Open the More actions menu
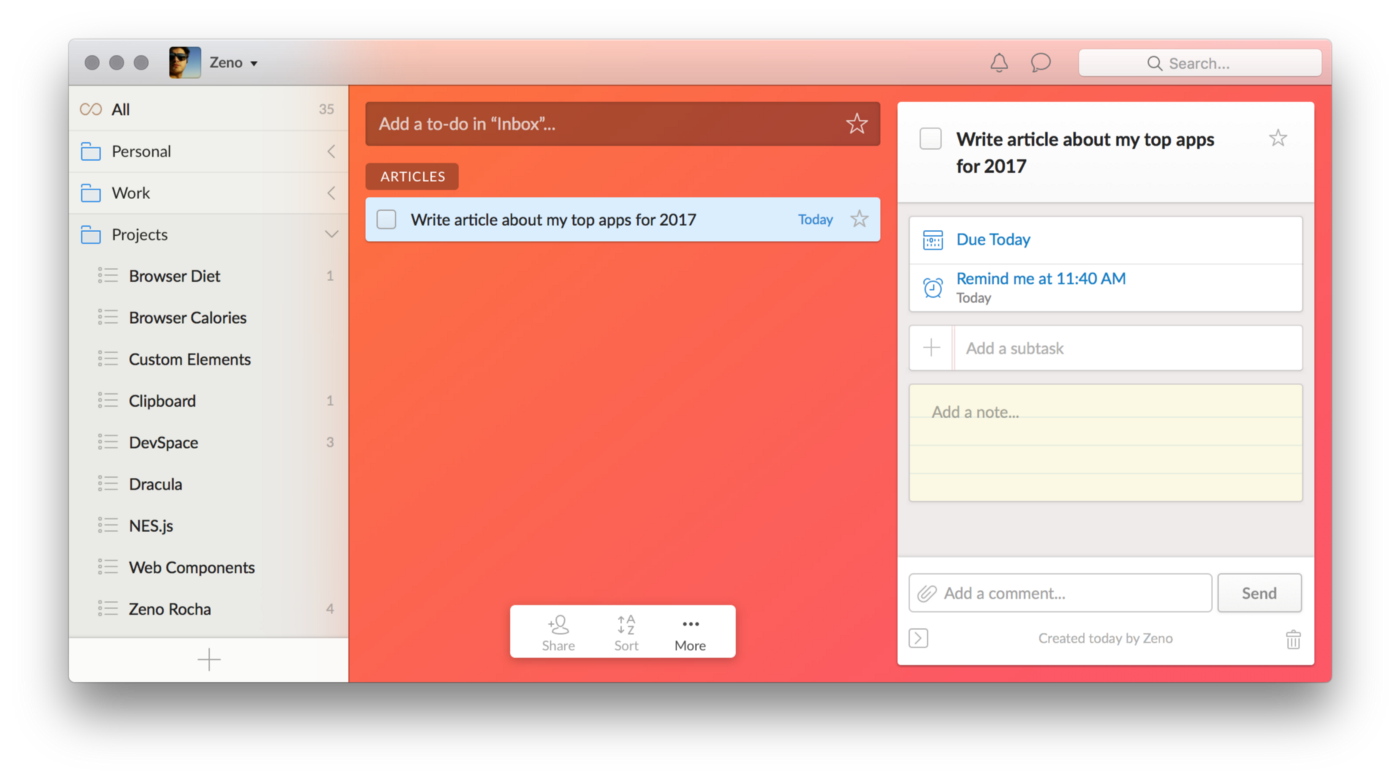 (689, 631)
